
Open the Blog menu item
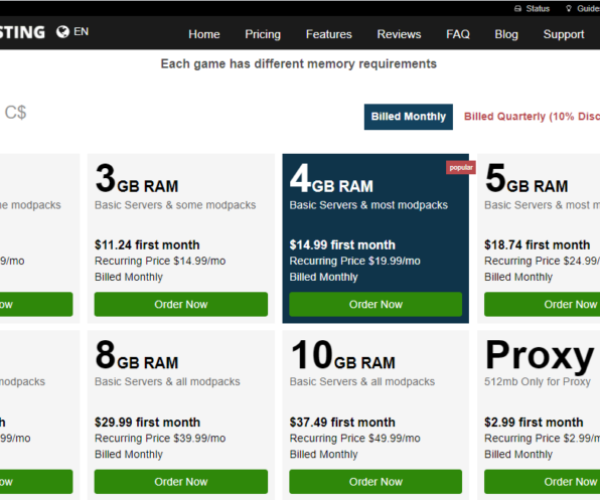pyautogui.click(x=506, y=34)
